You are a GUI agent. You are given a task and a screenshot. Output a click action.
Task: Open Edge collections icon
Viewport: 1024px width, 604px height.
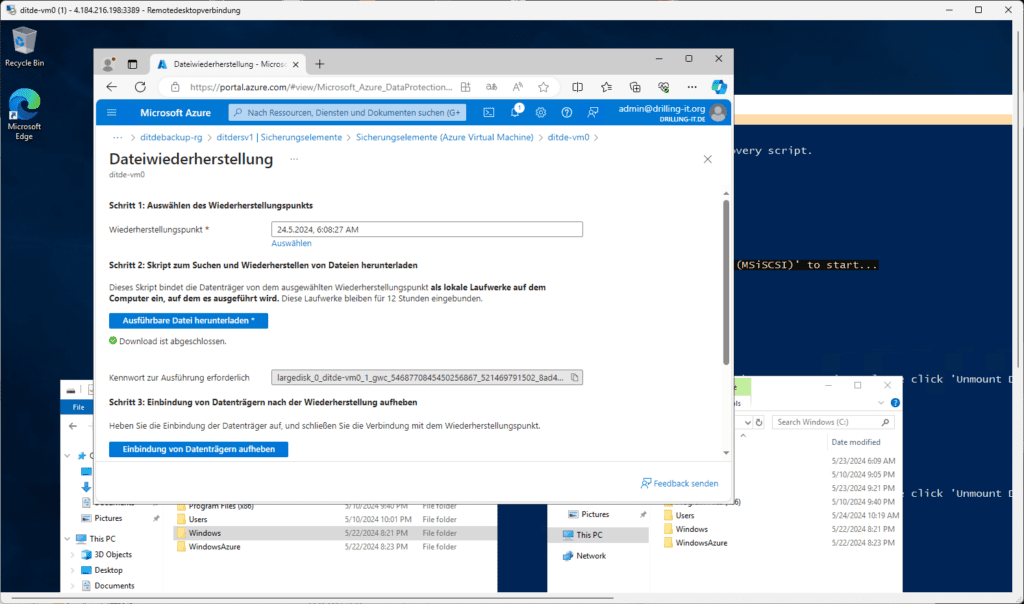click(635, 87)
